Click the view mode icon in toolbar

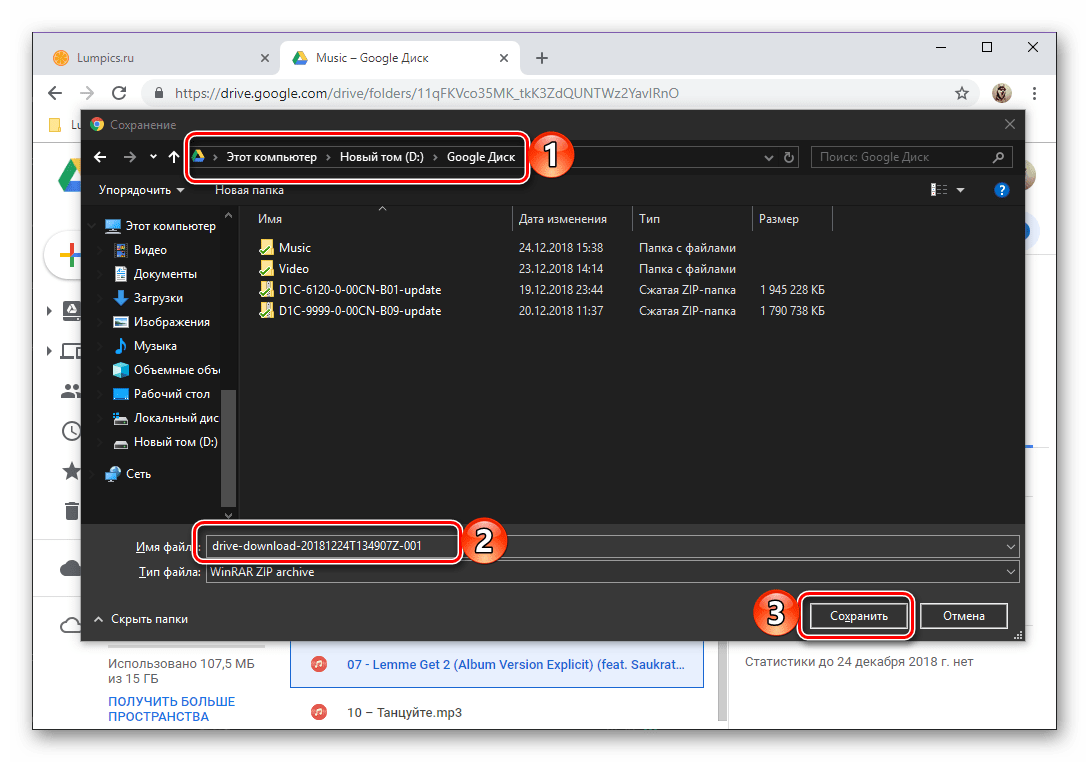click(939, 190)
